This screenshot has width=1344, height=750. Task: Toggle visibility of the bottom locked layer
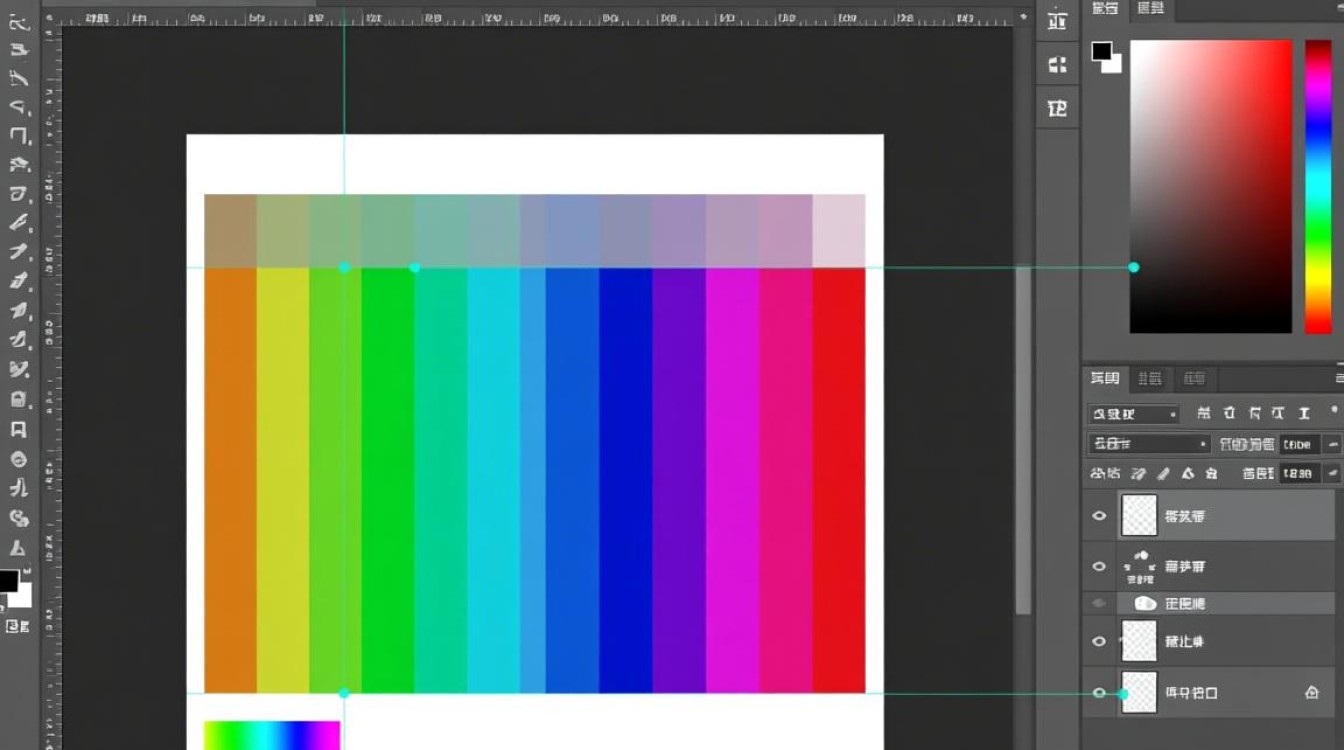(x=1099, y=692)
